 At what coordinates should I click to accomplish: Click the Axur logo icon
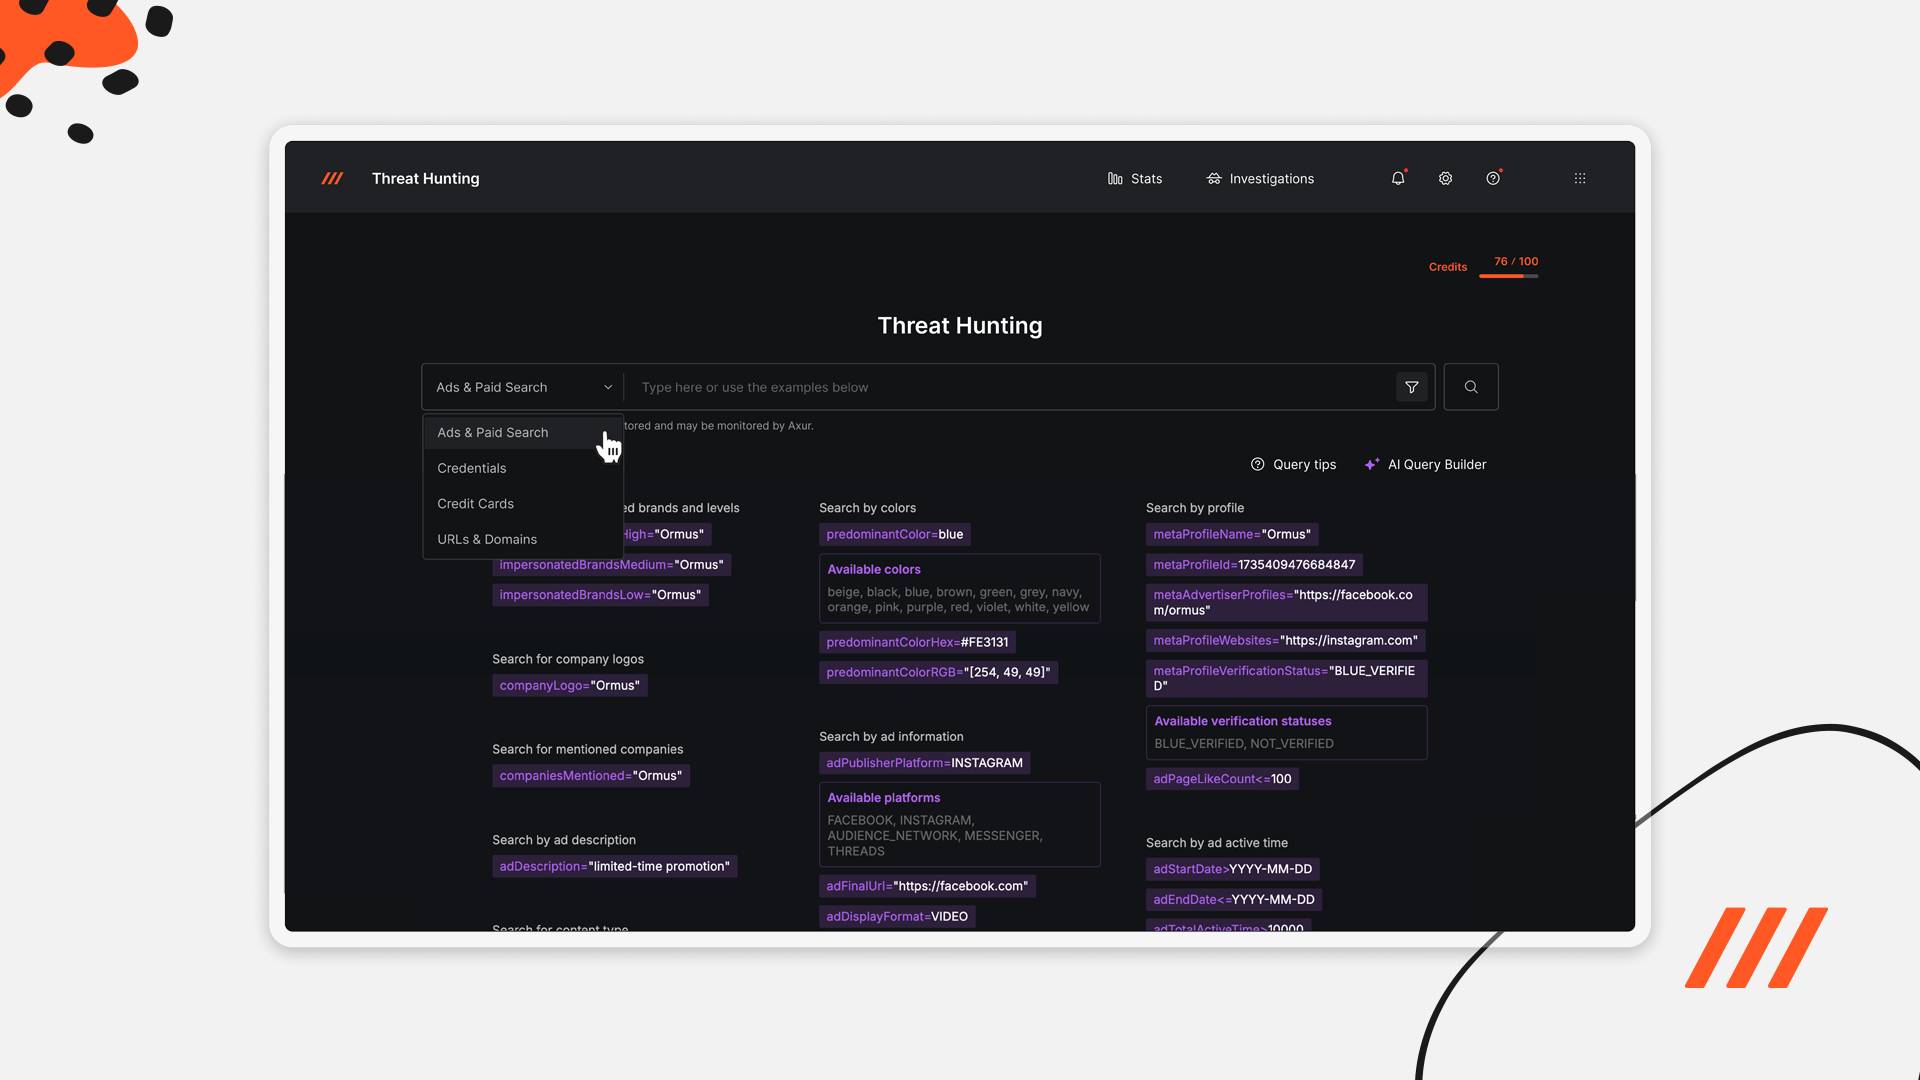(332, 178)
